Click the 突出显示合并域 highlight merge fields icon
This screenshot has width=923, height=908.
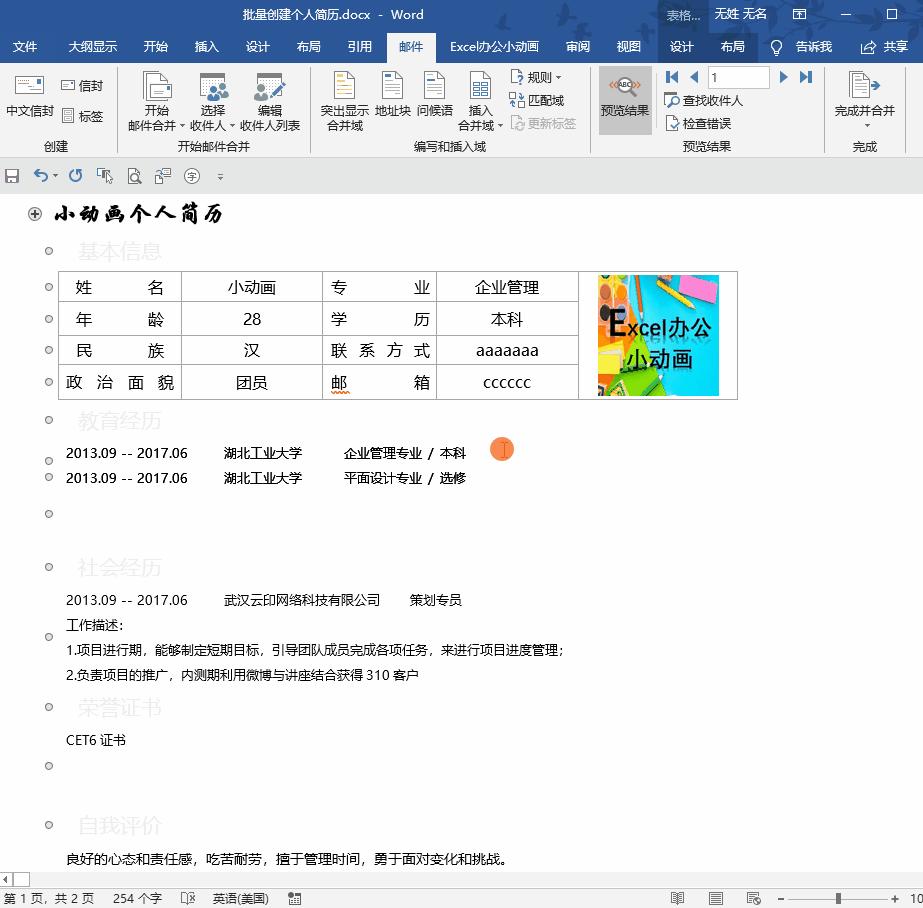pyautogui.click(x=343, y=100)
